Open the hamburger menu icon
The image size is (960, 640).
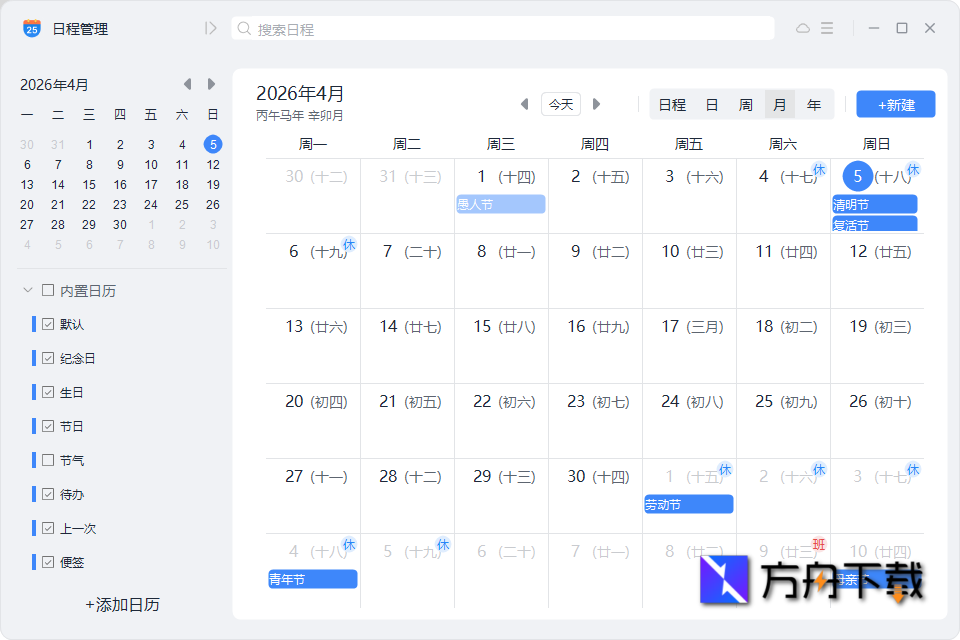pyautogui.click(x=826, y=28)
